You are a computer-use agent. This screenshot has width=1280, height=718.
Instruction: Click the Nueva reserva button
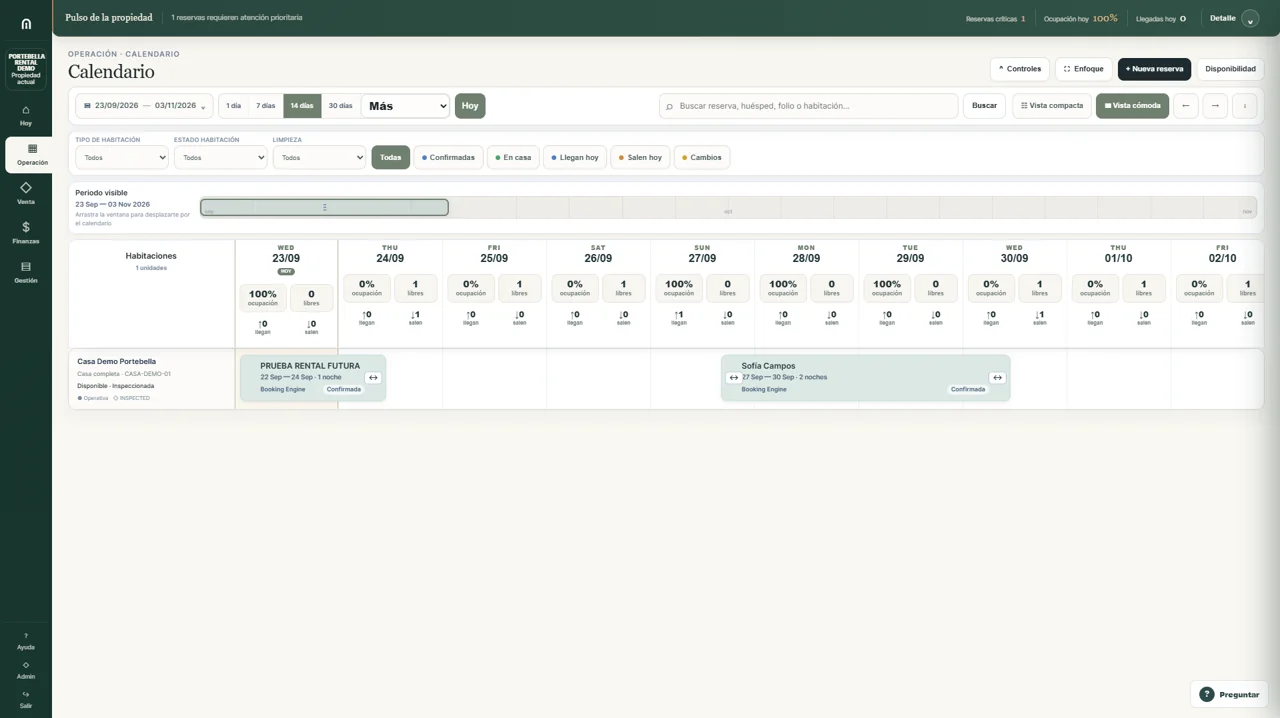(1154, 69)
